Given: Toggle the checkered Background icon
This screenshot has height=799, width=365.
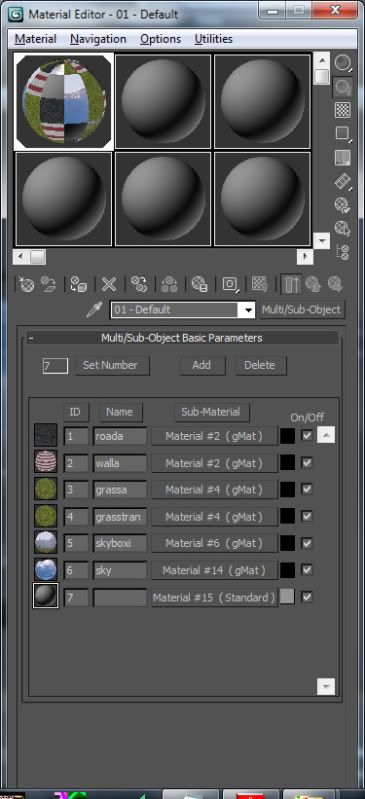Looking at the screenshot, I should tap(343, 110).
